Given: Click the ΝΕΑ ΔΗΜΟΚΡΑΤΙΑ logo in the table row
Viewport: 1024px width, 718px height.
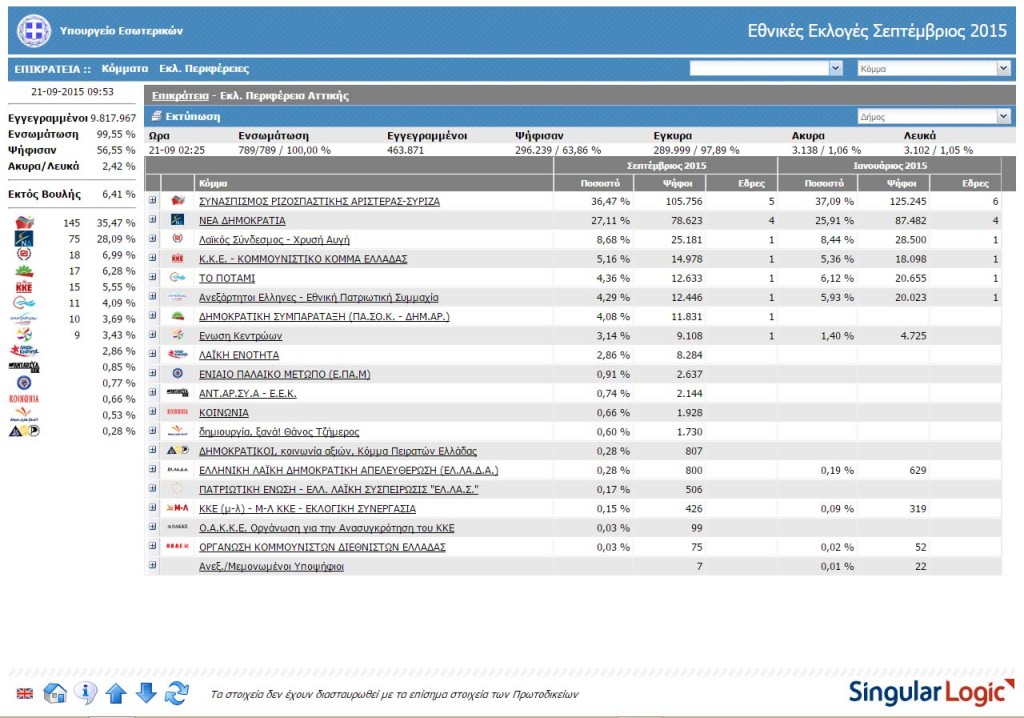Looking at the screenshot, I should coord(178,220).
